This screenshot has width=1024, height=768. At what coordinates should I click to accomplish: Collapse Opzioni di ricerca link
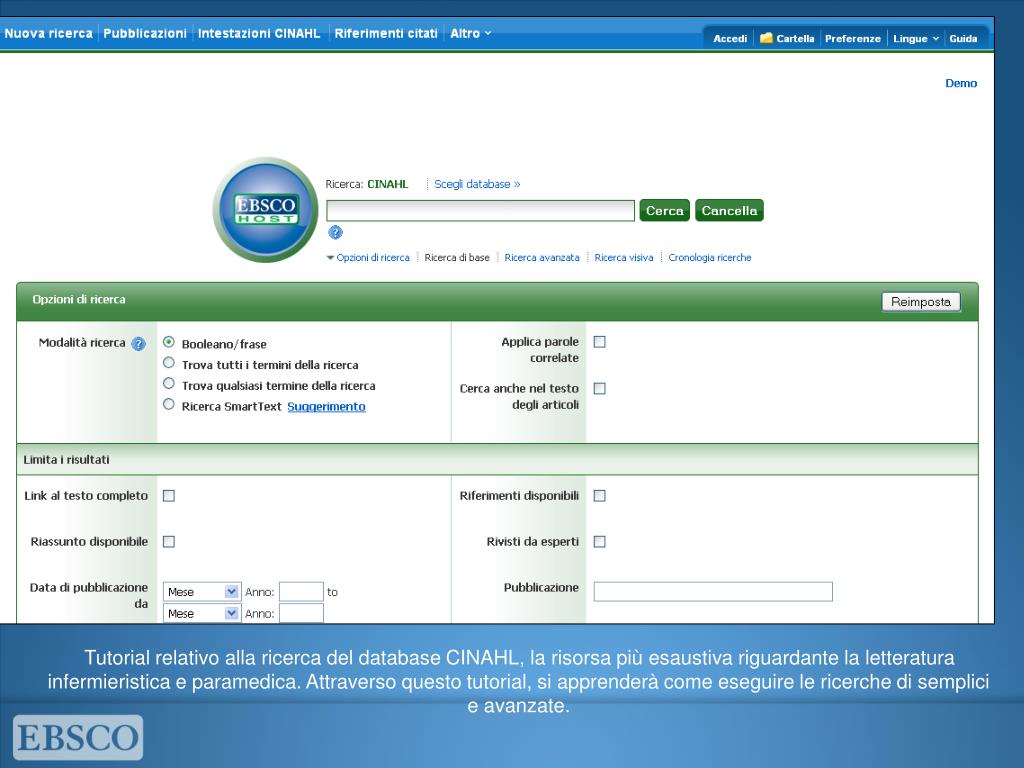point(368,257)
